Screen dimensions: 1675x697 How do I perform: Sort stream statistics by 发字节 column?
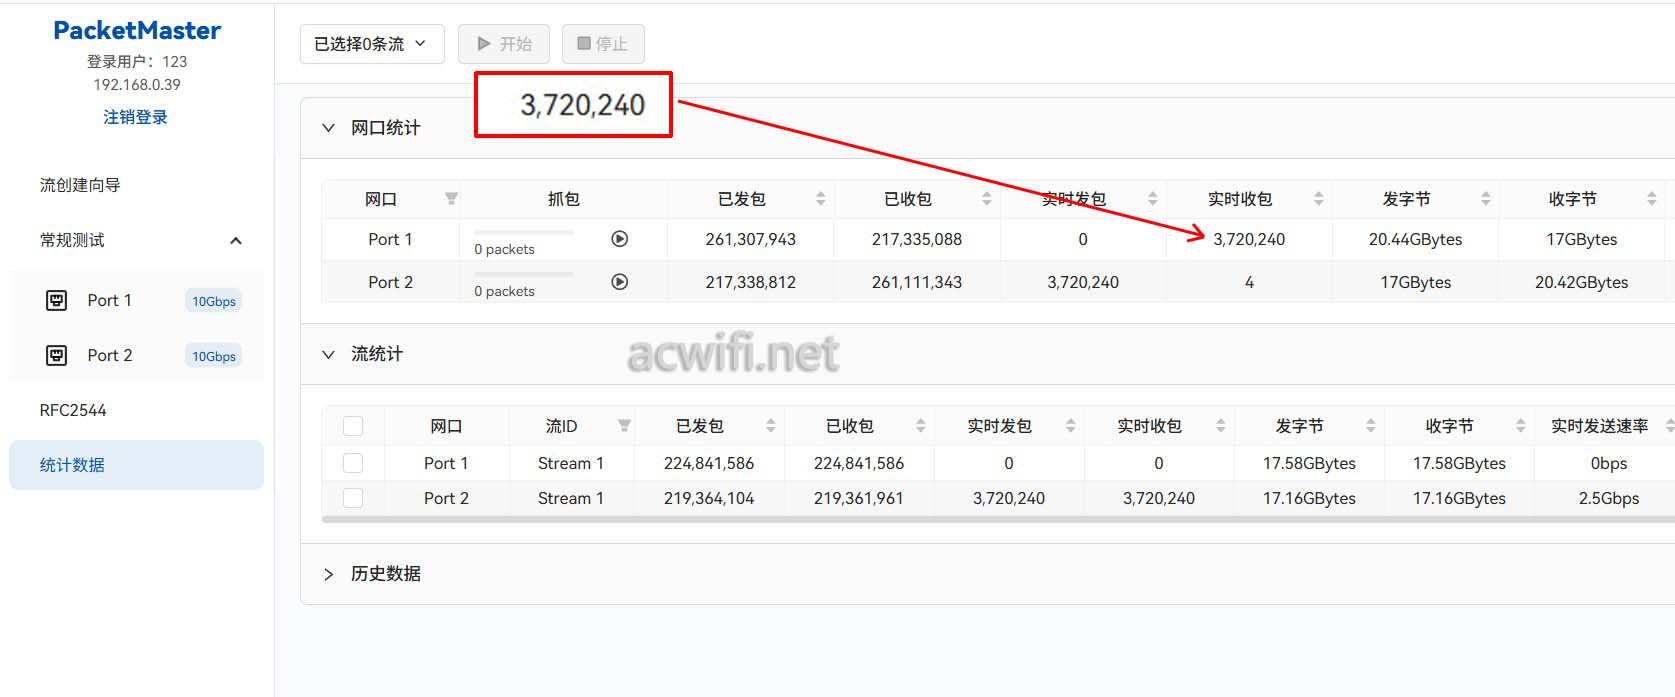tap(1370, 426)
